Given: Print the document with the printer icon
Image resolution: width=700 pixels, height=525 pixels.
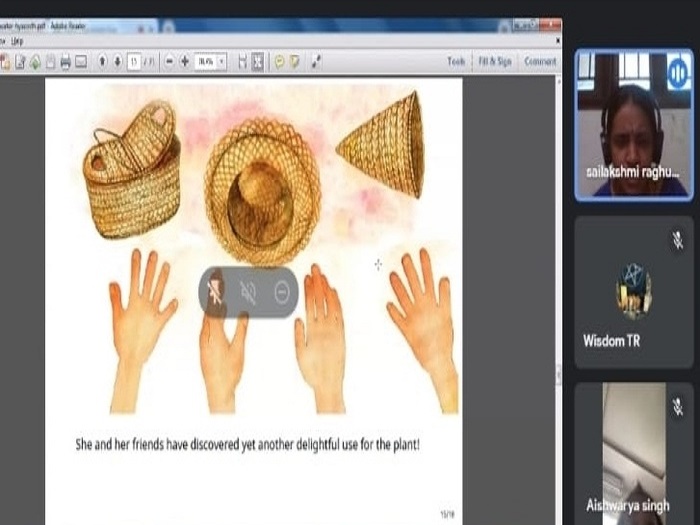Looking at the screenshot, I should coord(66,62).
